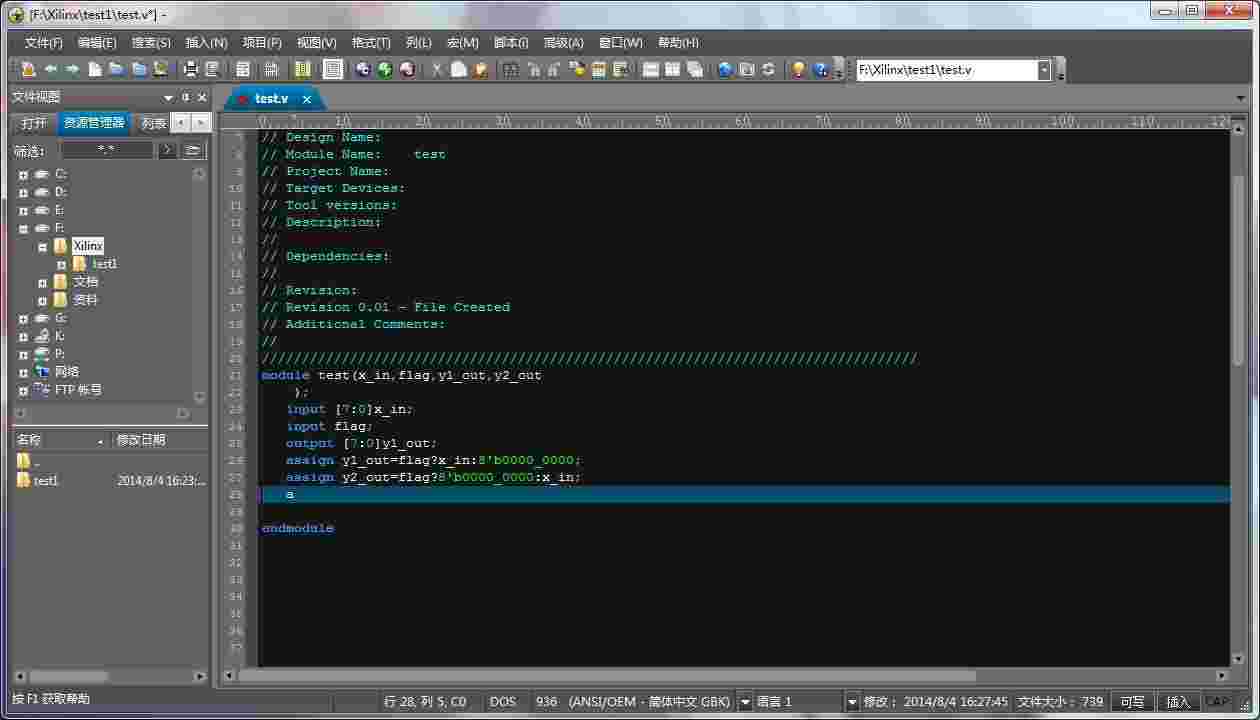Toggle 可写 writable mode in status bar
Viewport: 1260px width, 720px height.
[1131, 701]
